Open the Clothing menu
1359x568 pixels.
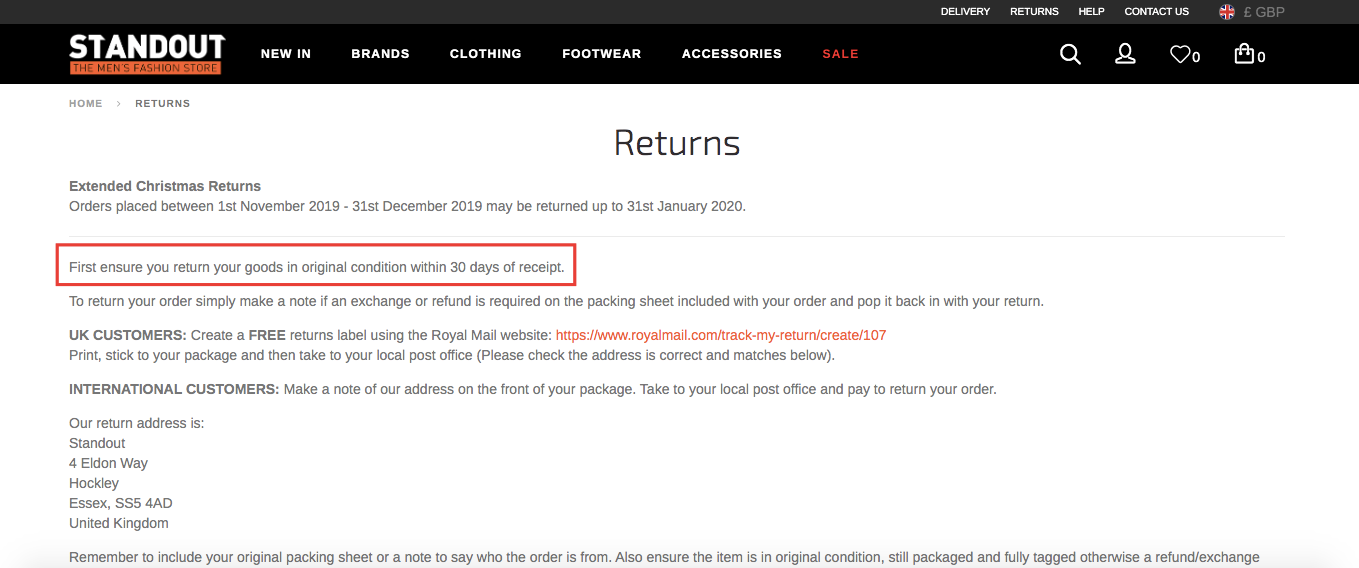click(485, 54)
